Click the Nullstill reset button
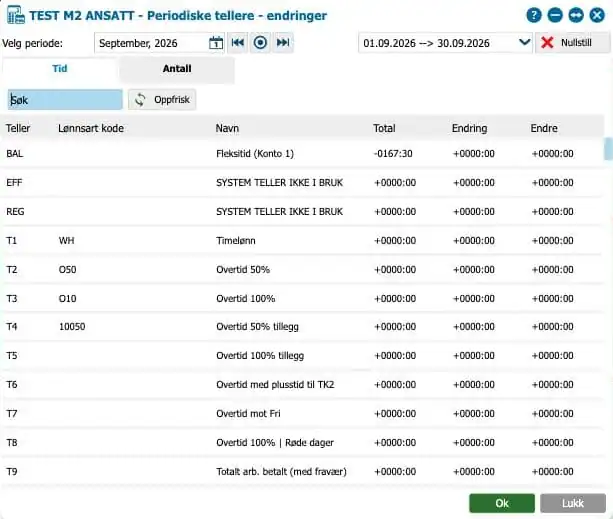Image resolution: width=613 pixels, height=519 pixels. 572,43
